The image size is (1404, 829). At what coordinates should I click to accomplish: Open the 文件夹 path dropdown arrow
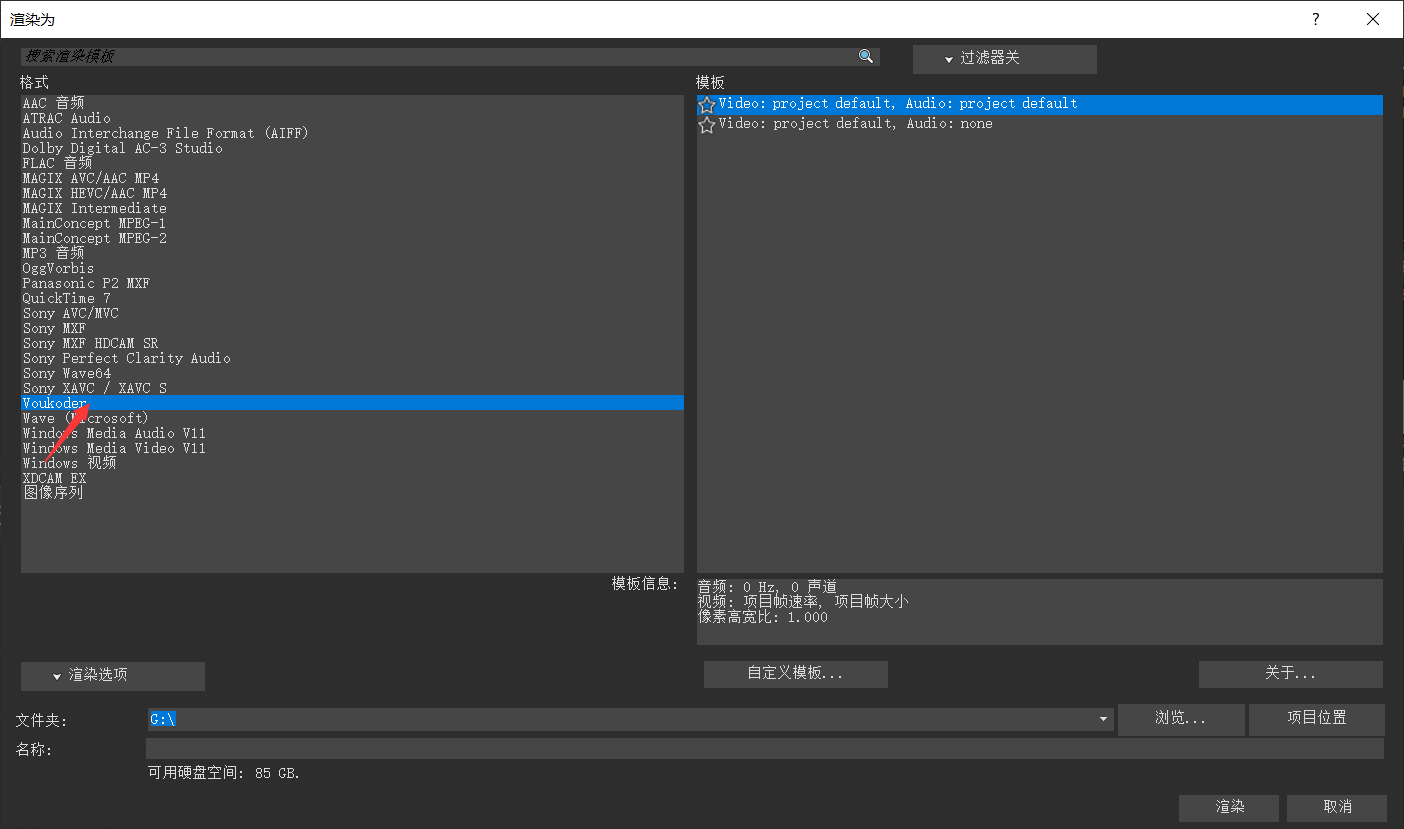[1104, 719]
